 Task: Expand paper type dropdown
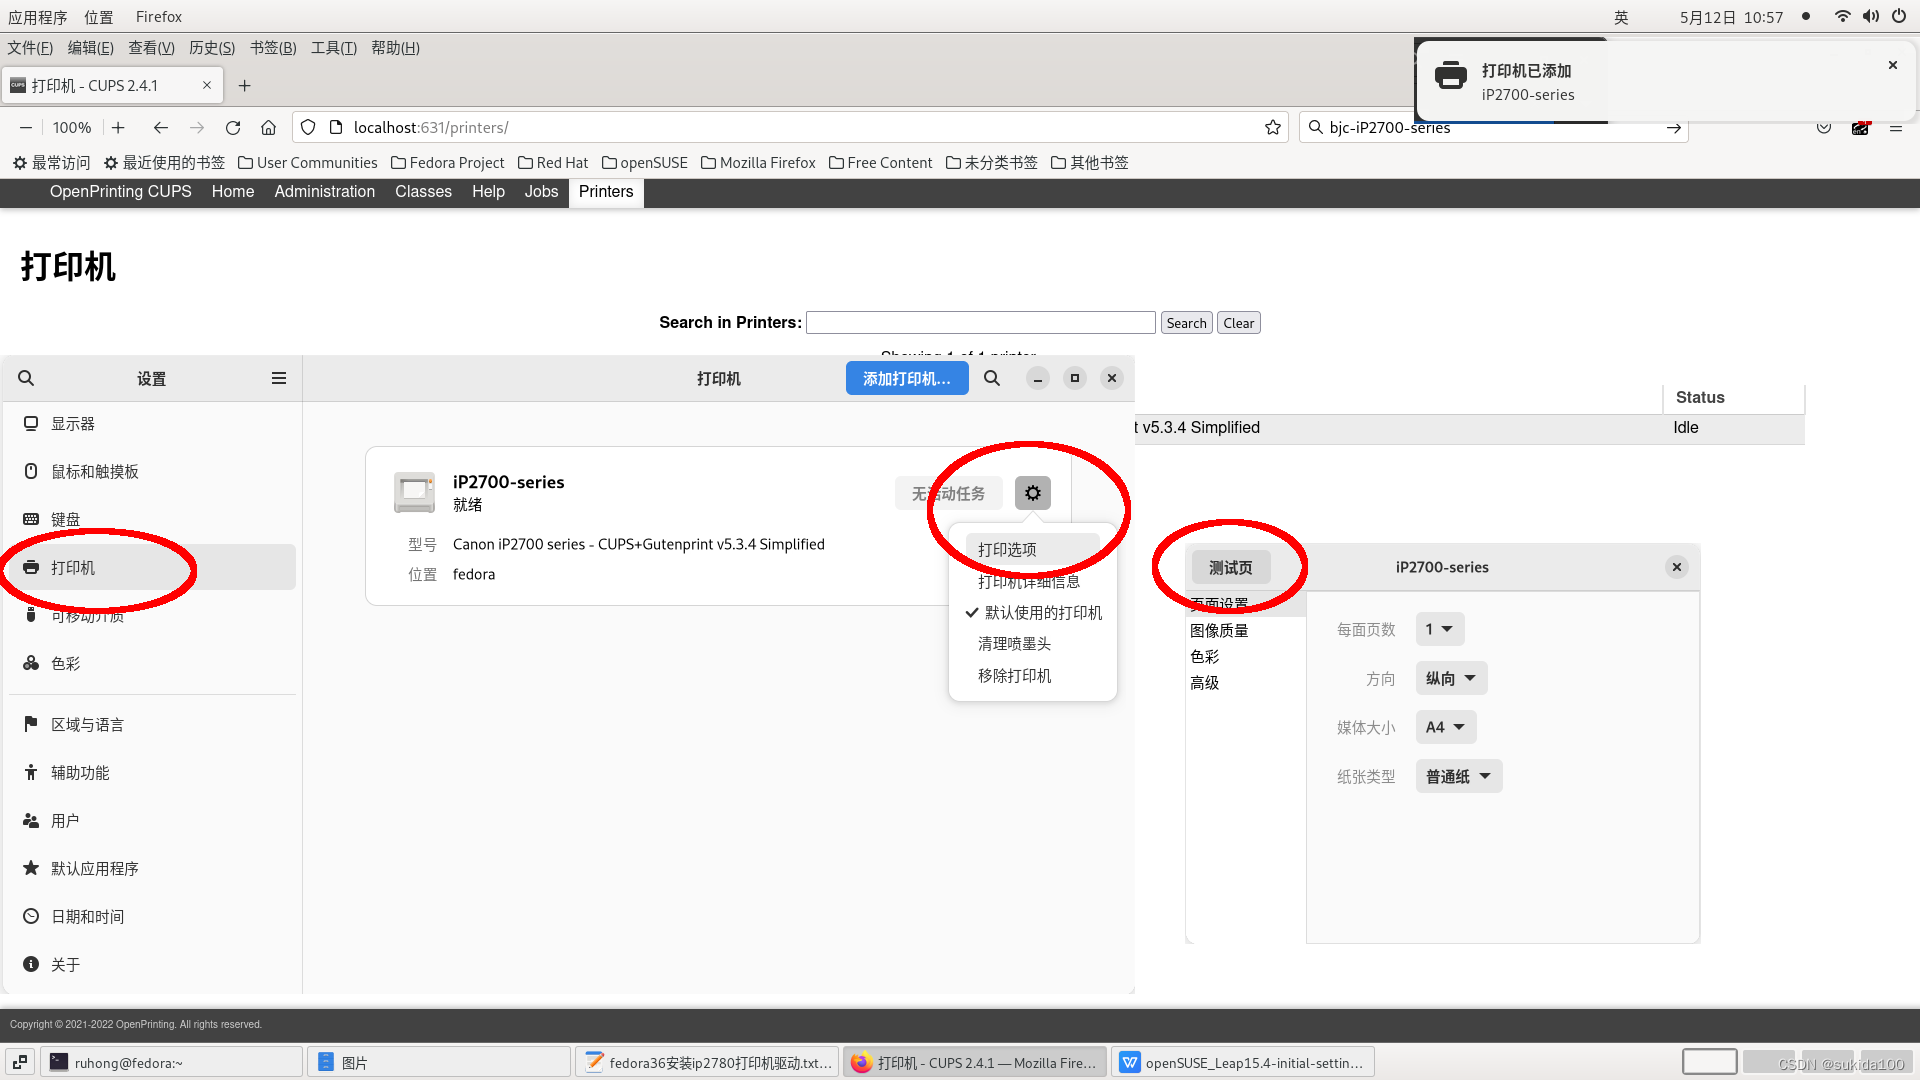click(x=1458, y=776)
